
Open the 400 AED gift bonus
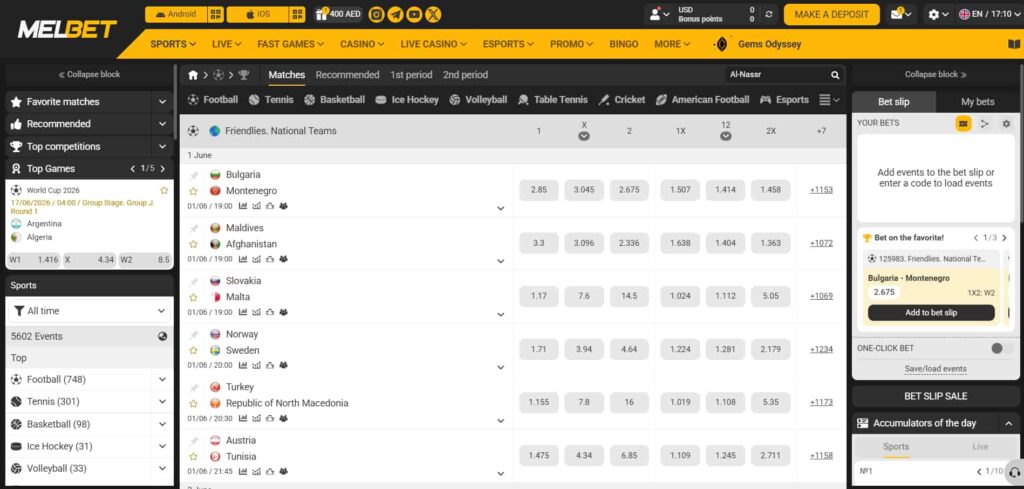click(338, 14)
